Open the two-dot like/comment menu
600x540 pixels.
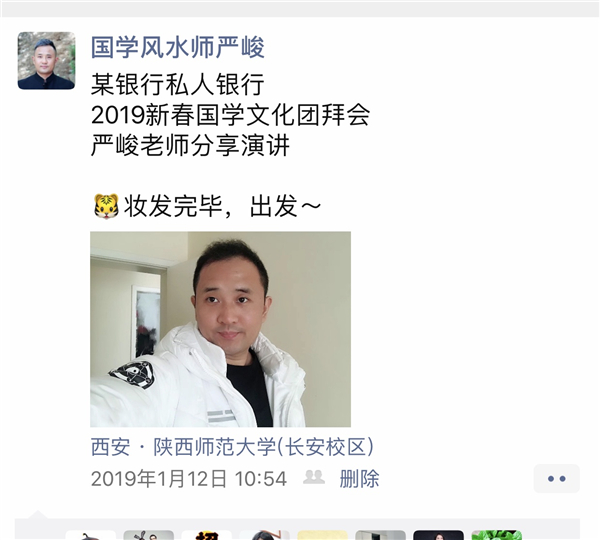click(x=556, y=478)
